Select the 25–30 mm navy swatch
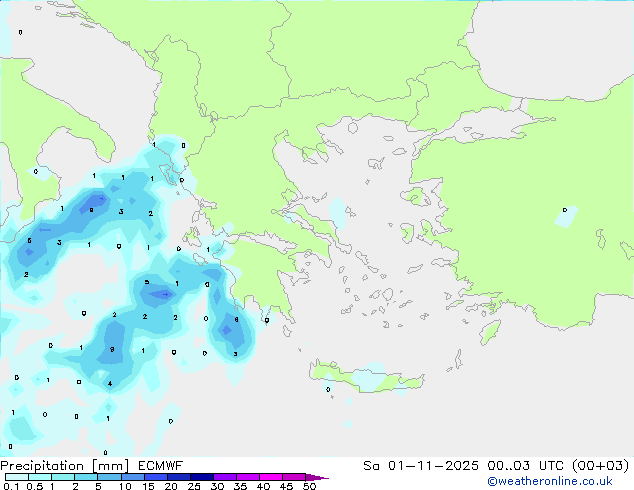This screenshot has width=634, height=490. point(202,477)
